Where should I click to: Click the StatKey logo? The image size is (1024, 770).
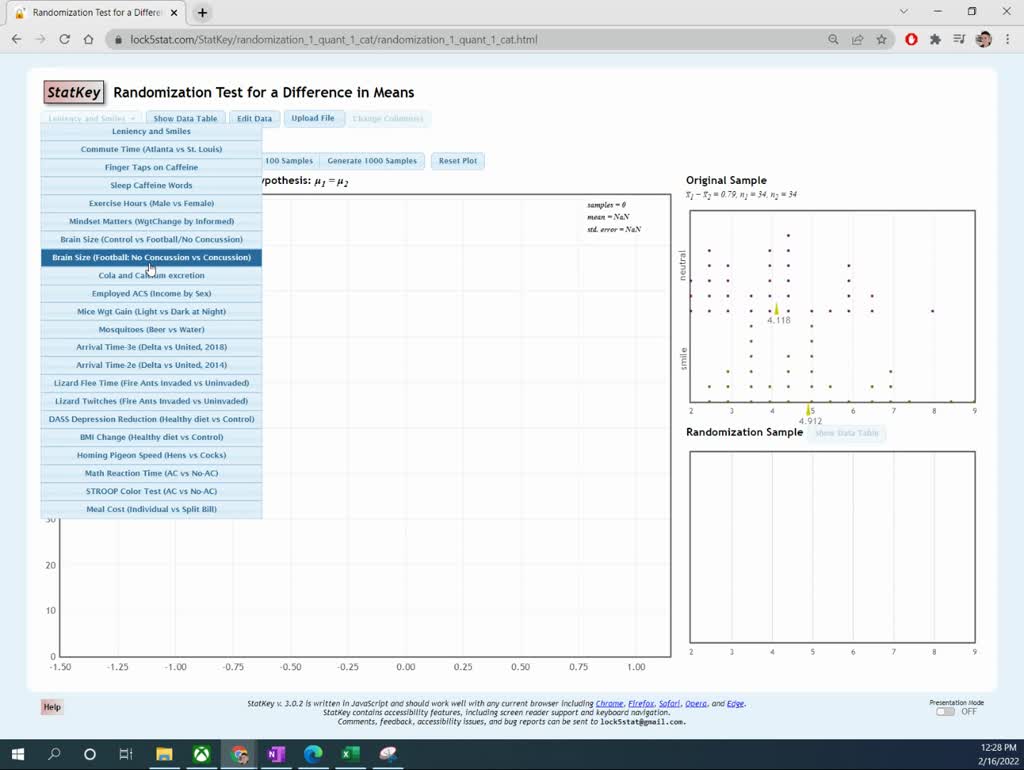click(x=73, y=92)
